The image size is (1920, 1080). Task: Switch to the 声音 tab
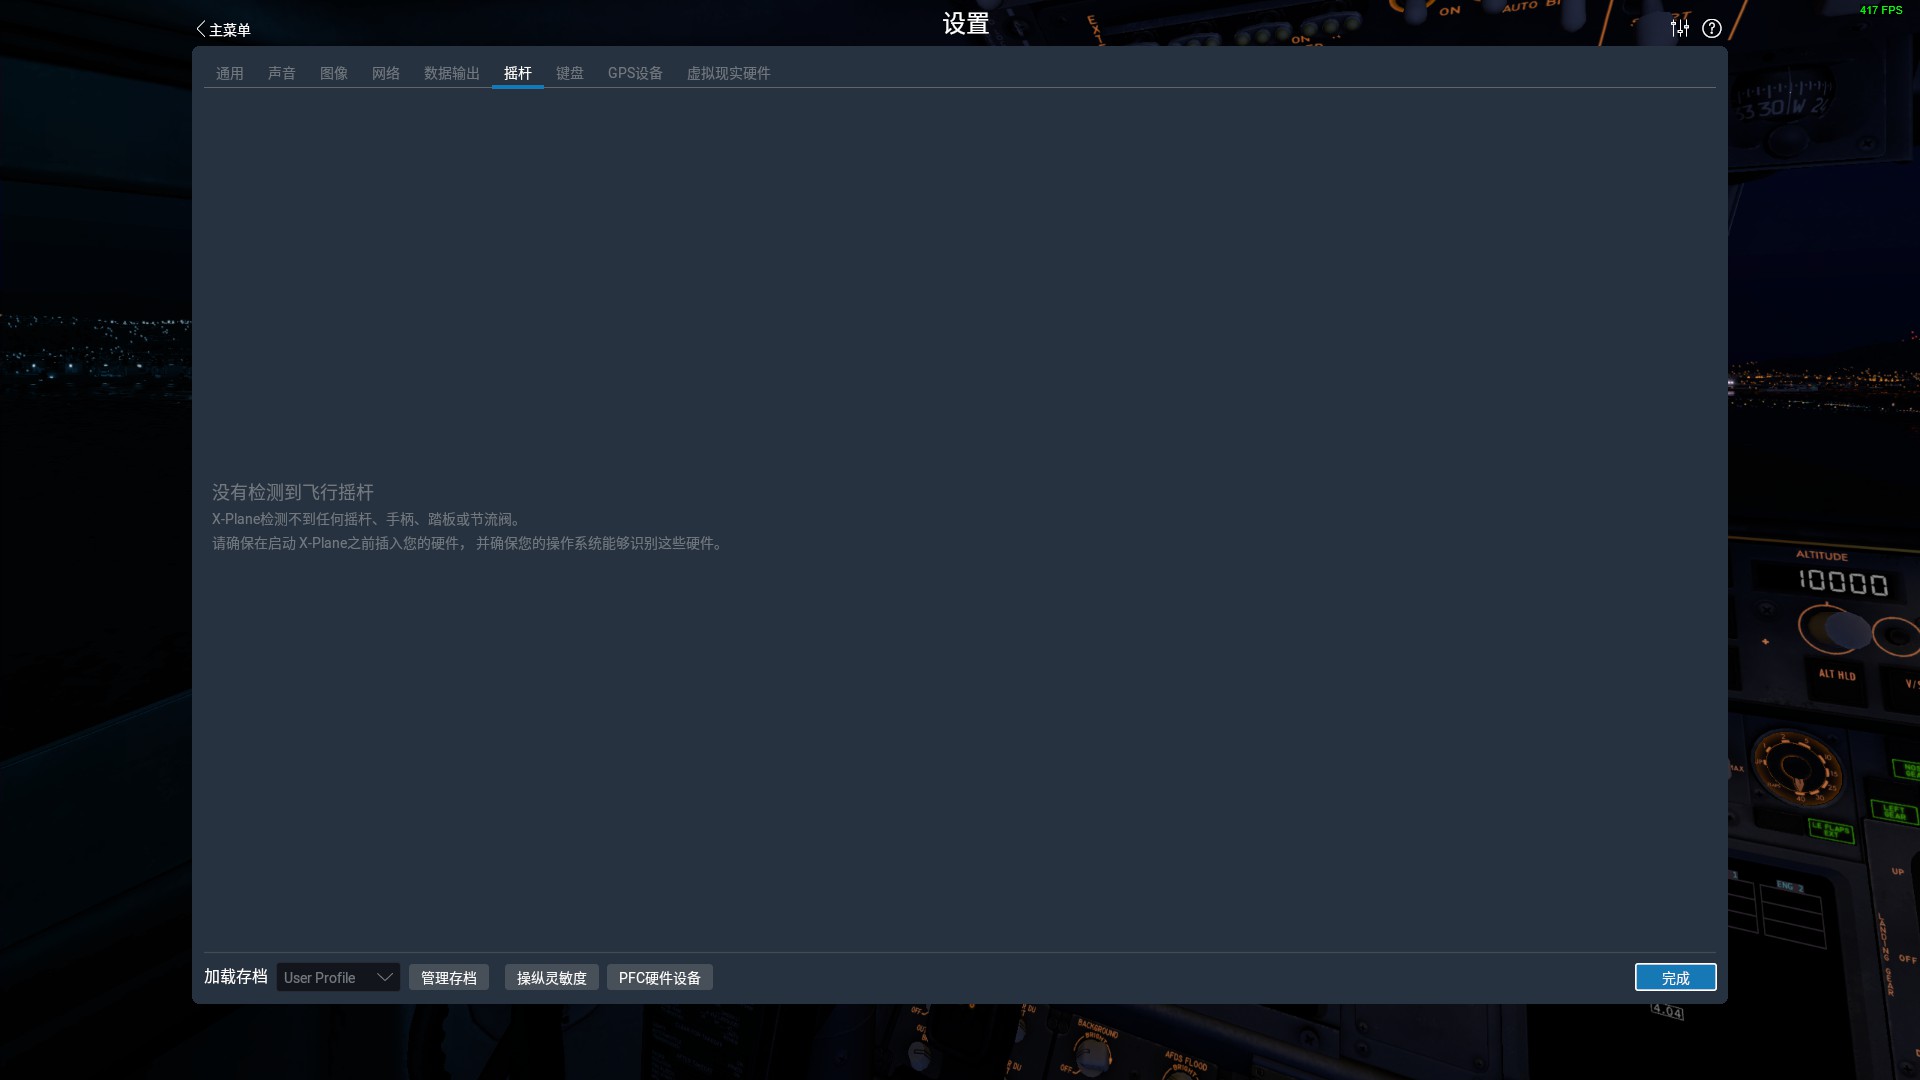281,73
